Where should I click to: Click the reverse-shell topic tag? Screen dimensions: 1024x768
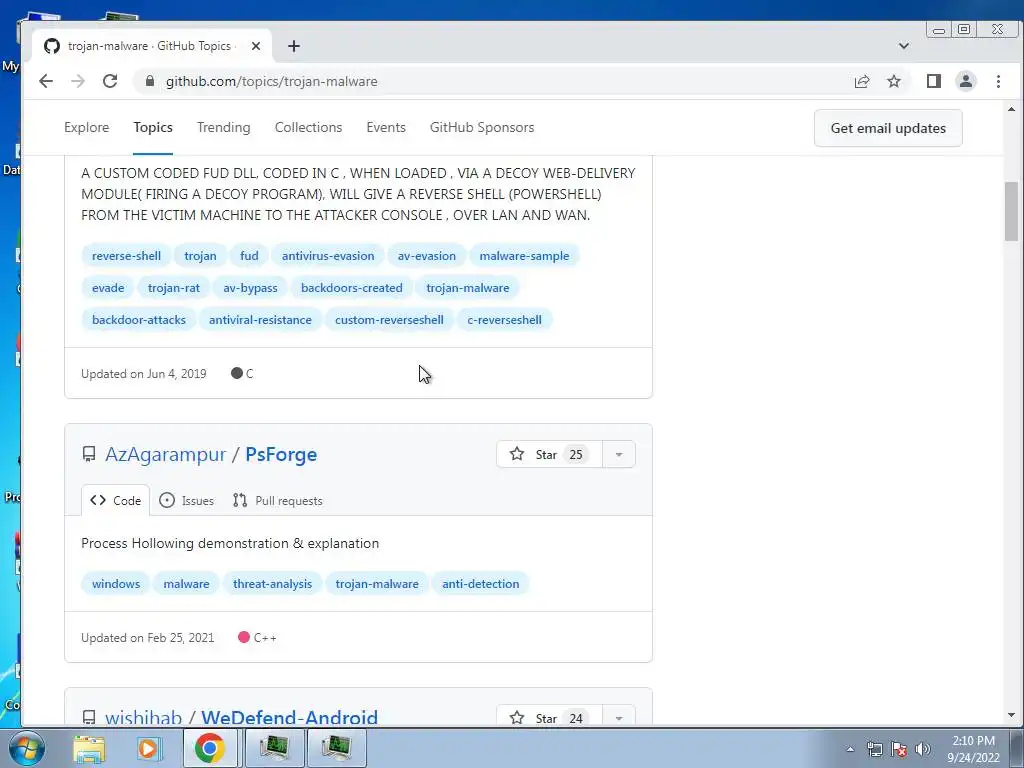tap(126, 255)
